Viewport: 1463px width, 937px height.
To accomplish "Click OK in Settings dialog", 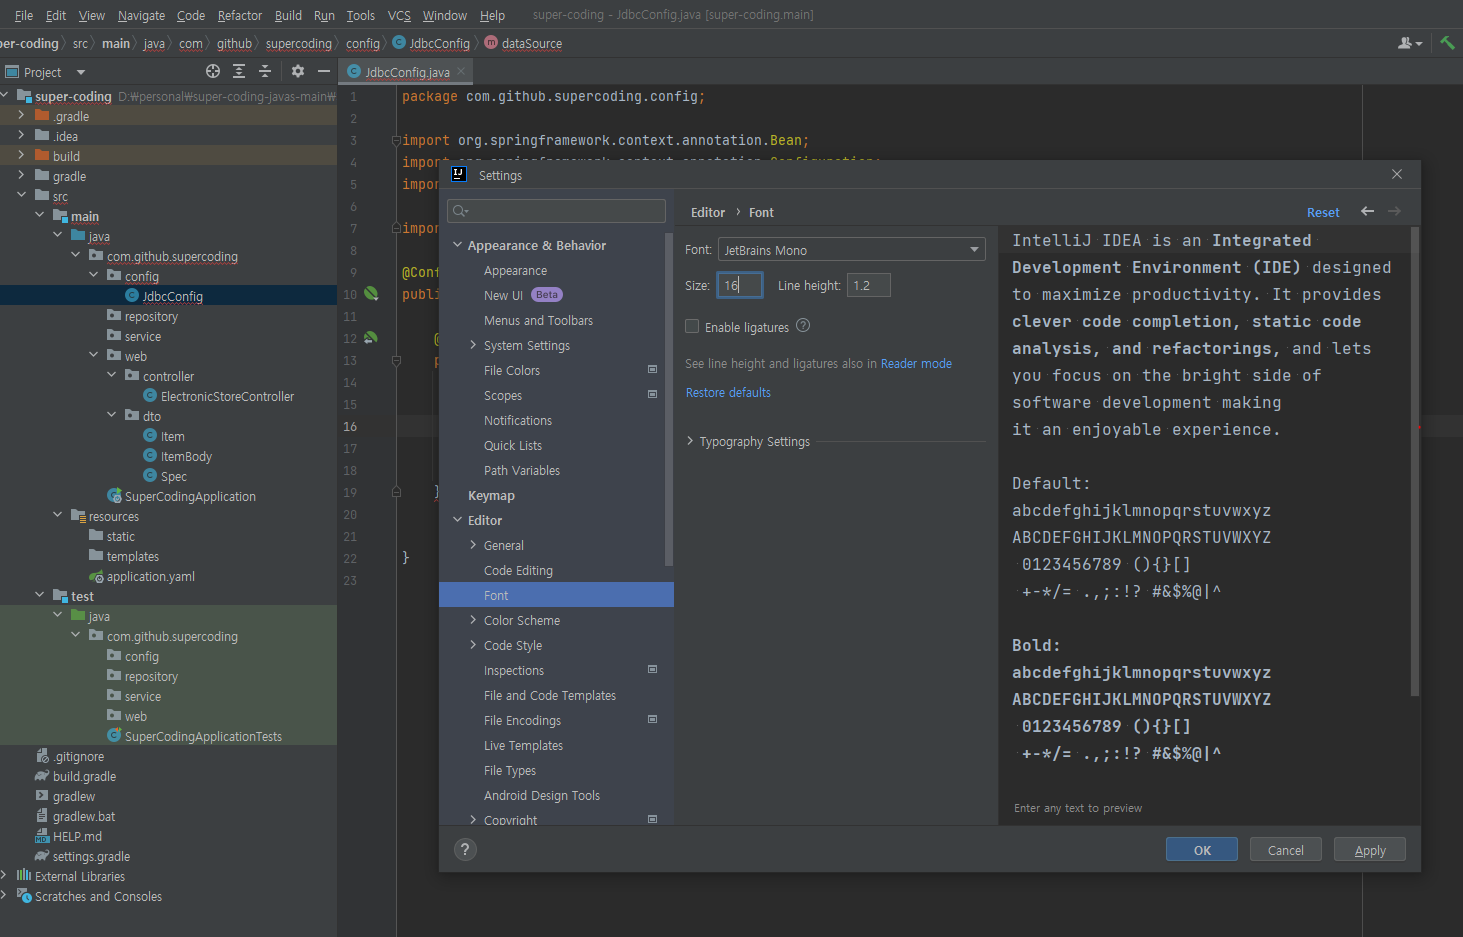I will click(1202, 850).
